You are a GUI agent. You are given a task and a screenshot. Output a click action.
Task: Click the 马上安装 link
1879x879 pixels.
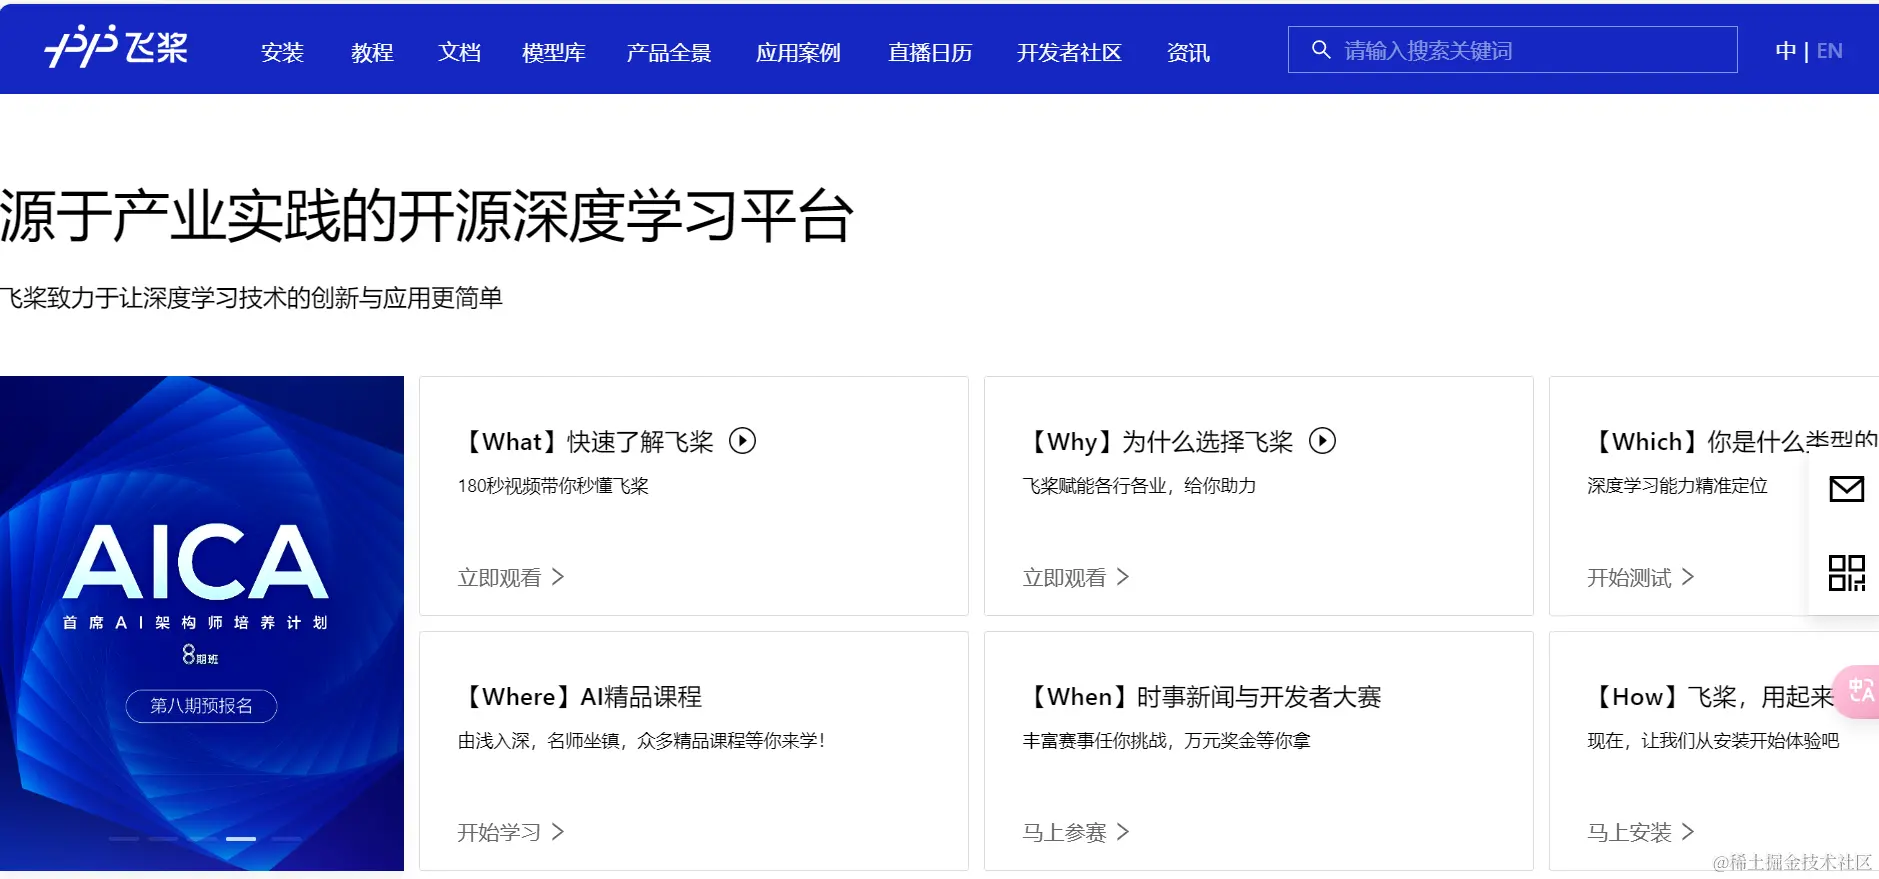(1629, 833)
